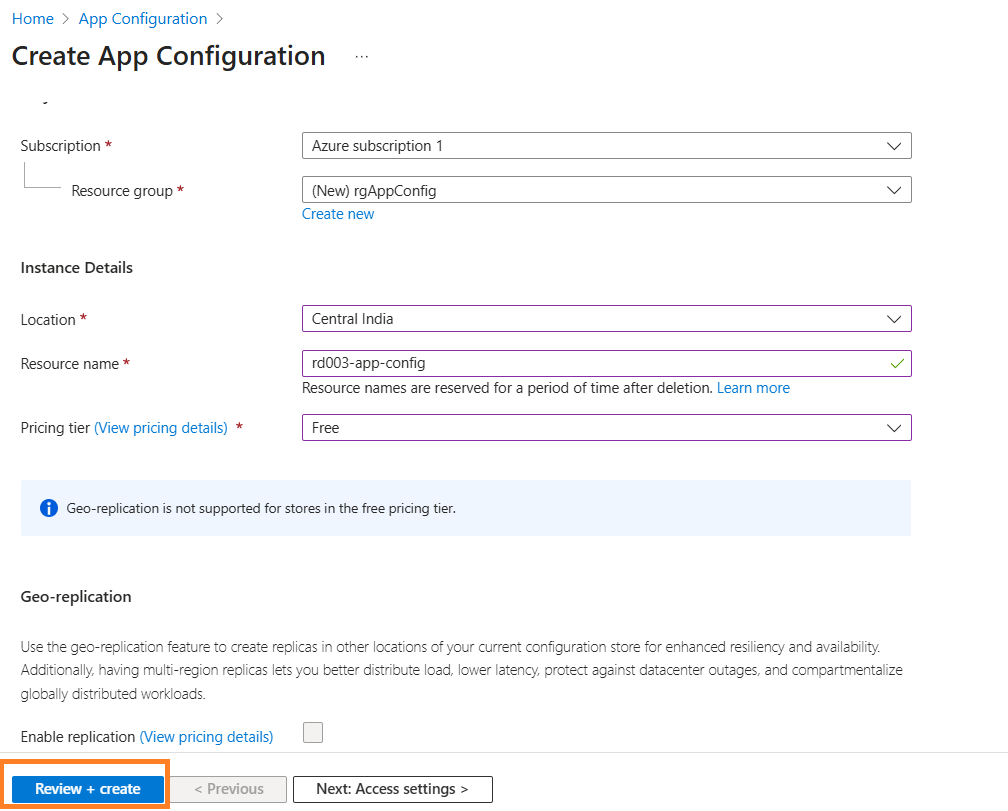Viewport: 1008px width, 811px height.
Task: Click the Location dropdown chevron
Action: [x=894, y=319]
